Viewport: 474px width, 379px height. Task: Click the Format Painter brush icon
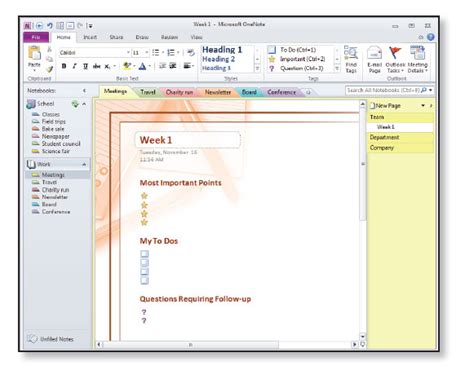click(x=49, y=69)
